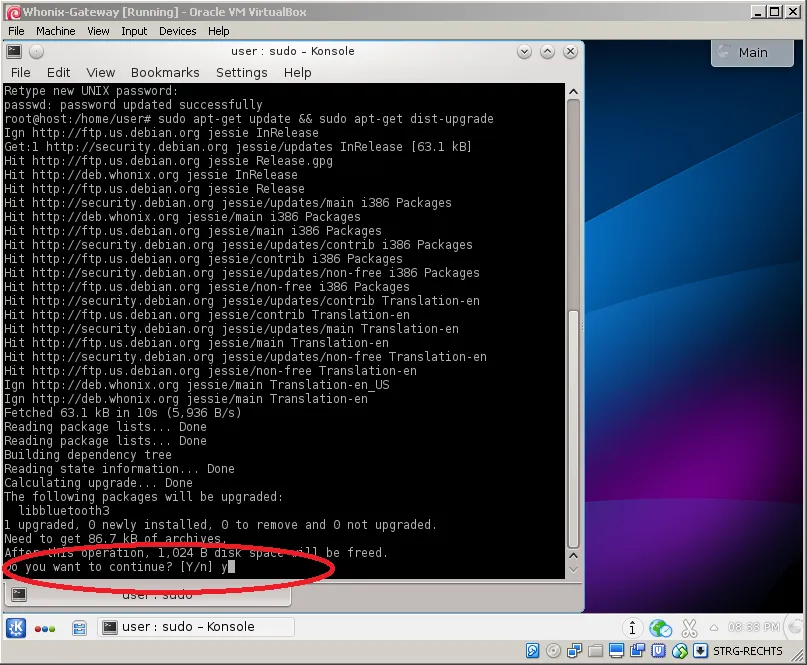The width and height of the screenshot is (807, 665).
Task: Click the Main desktop toolbox button
Action: 752,52
